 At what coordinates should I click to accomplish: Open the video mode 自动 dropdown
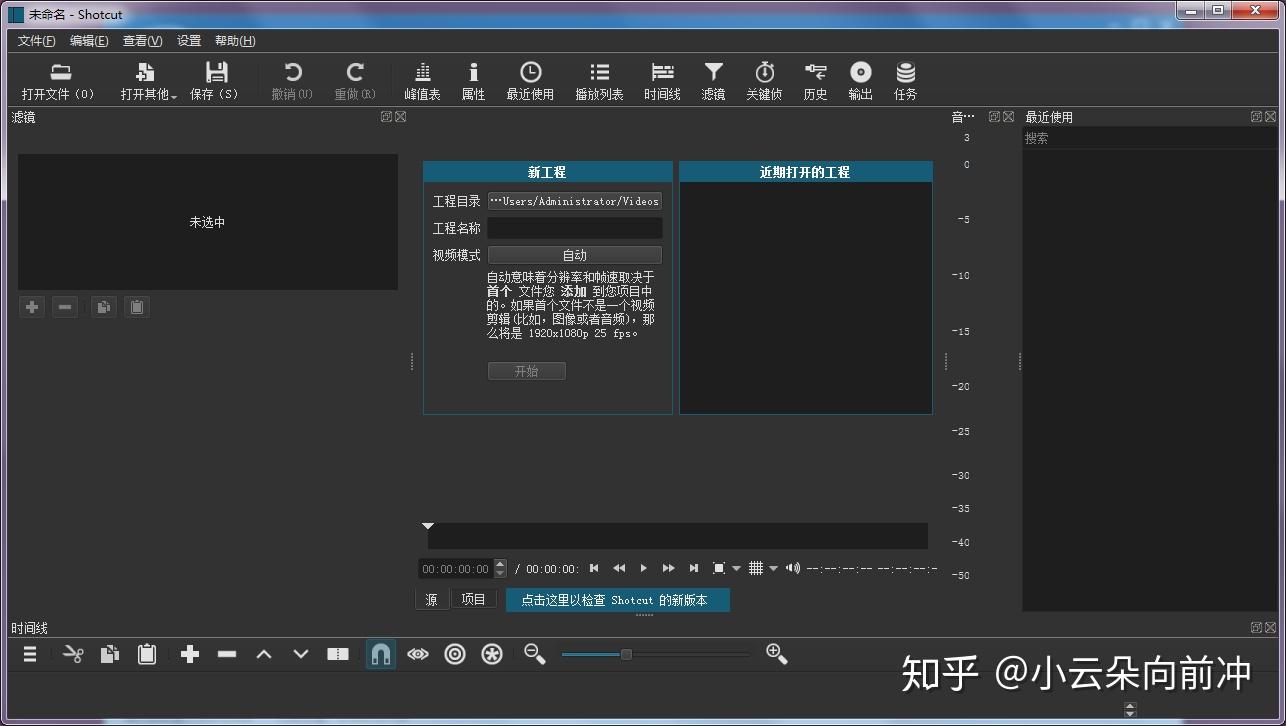(x=575, y=255)
